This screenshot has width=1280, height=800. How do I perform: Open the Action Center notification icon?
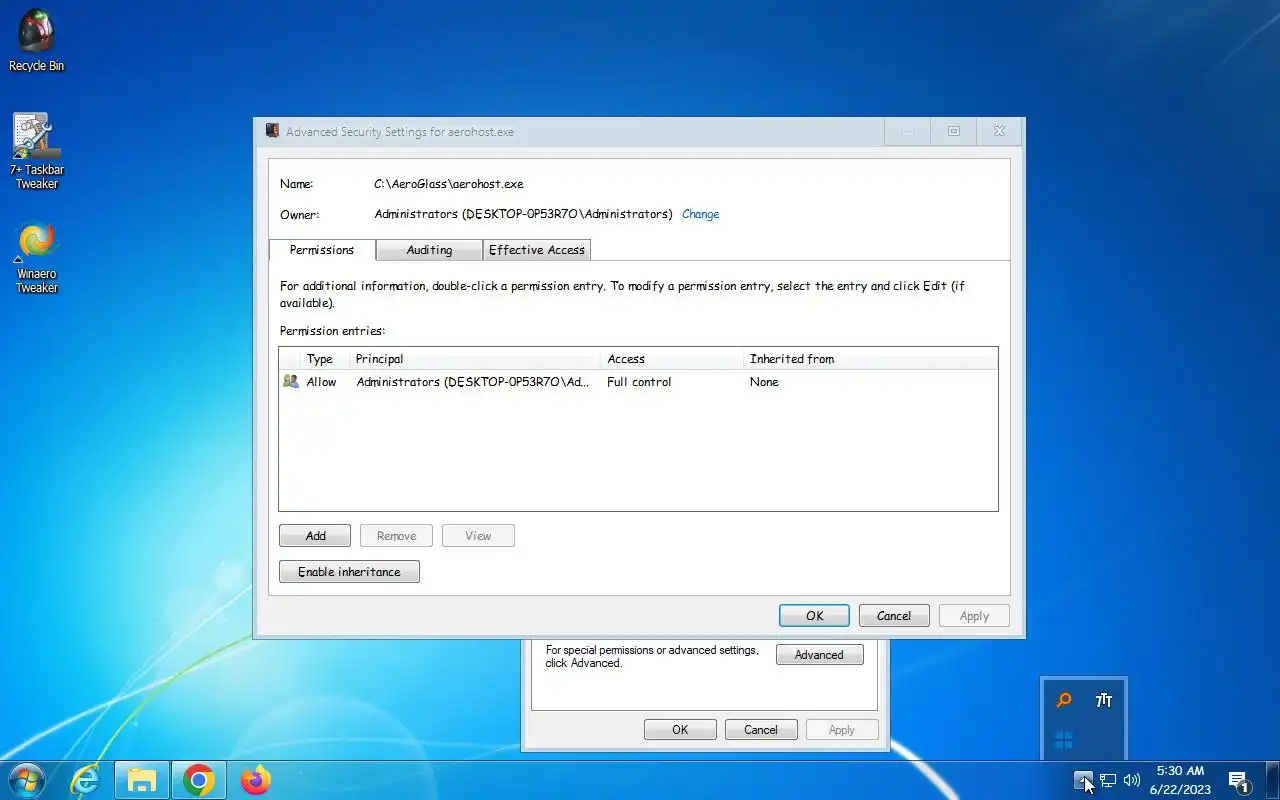point(1239,781)
